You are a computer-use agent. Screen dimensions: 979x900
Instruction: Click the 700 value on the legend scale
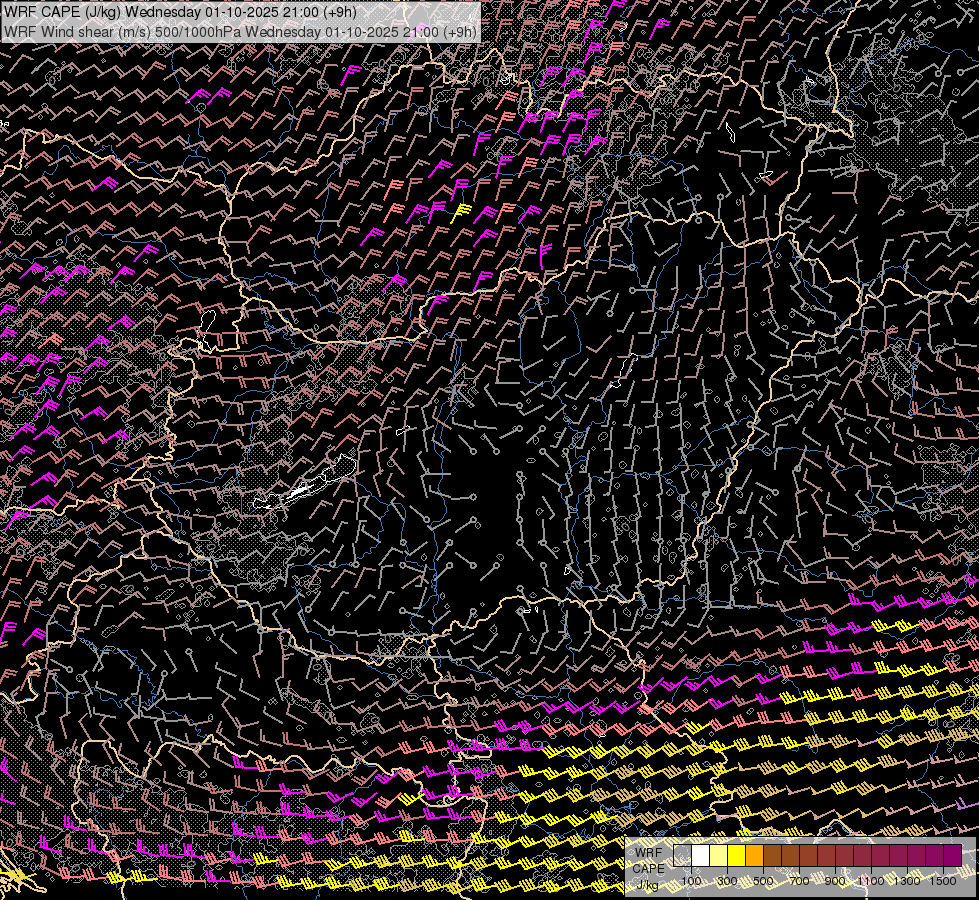[x=799, y=881]
